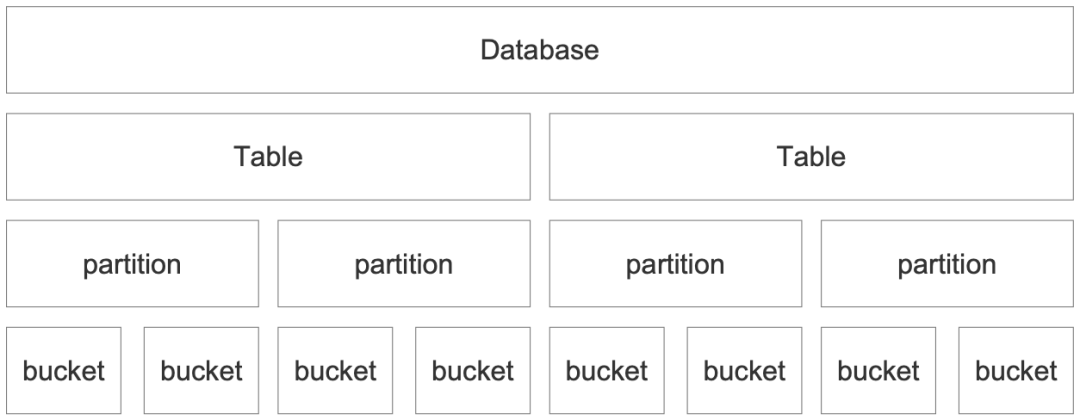Click the "Table" text in right table

811,157
